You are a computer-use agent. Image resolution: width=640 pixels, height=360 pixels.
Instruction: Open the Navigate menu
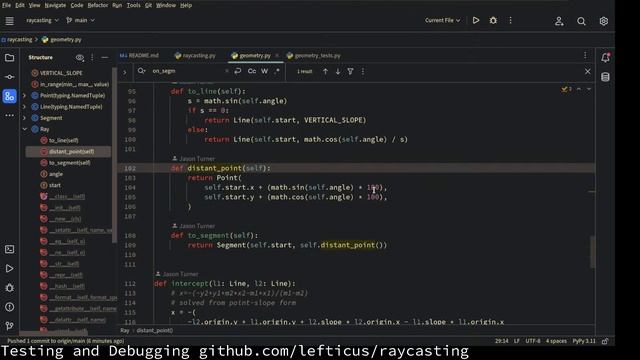(x=55, y=5)
